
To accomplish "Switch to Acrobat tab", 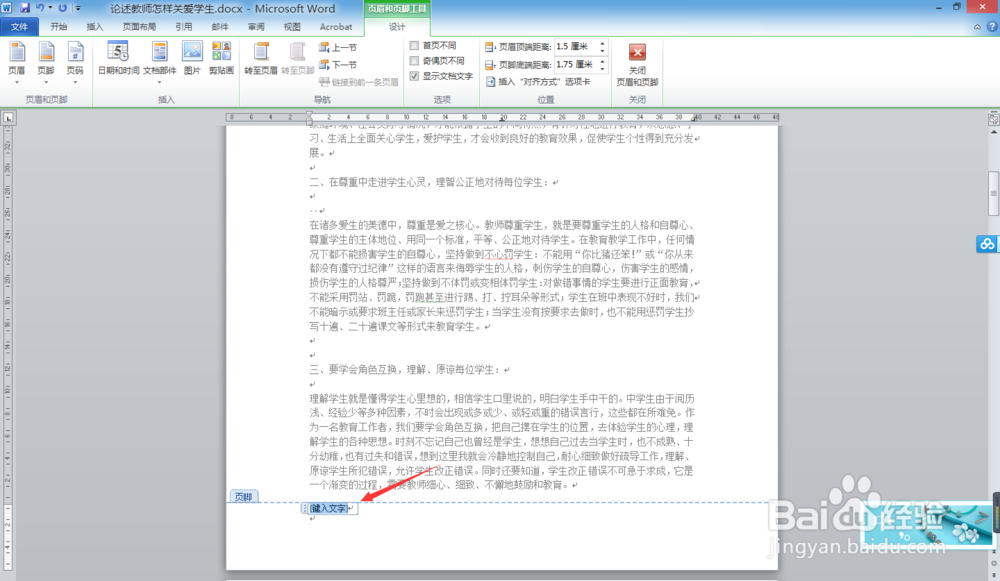I will point(336,27).
